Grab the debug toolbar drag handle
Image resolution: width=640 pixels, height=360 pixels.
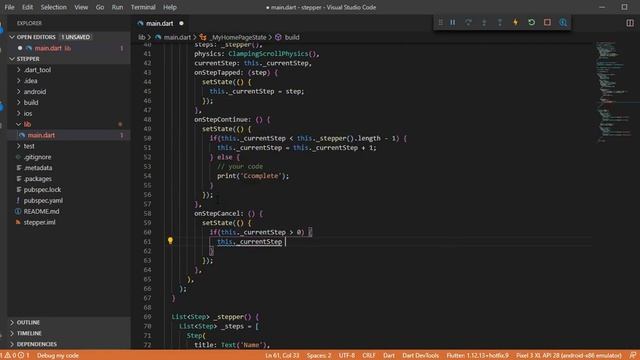[x=440, y=22]
